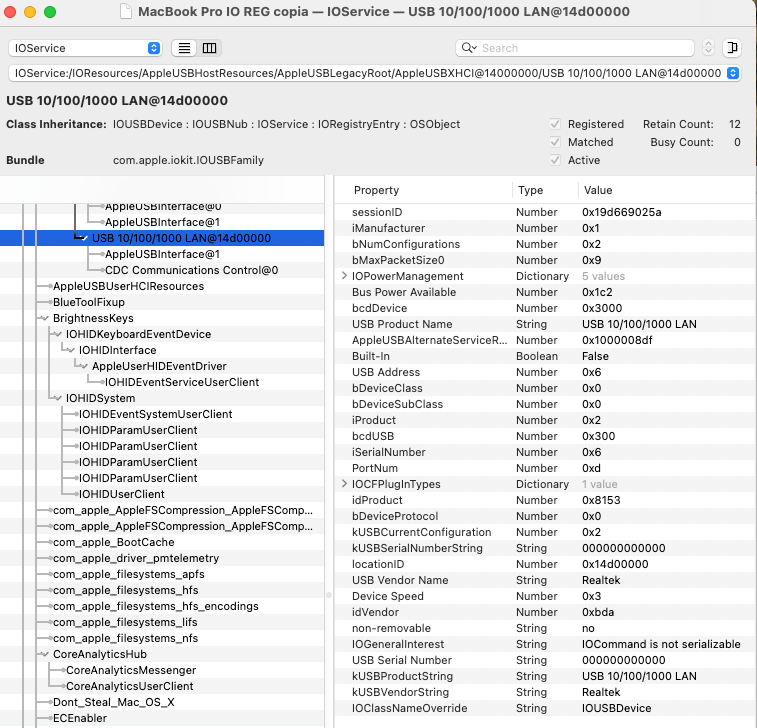Select com_apple_filesystems_lifs item
The width and height of the screenshot is (757, 728).
pyautogui.click(x=125, y=622)
